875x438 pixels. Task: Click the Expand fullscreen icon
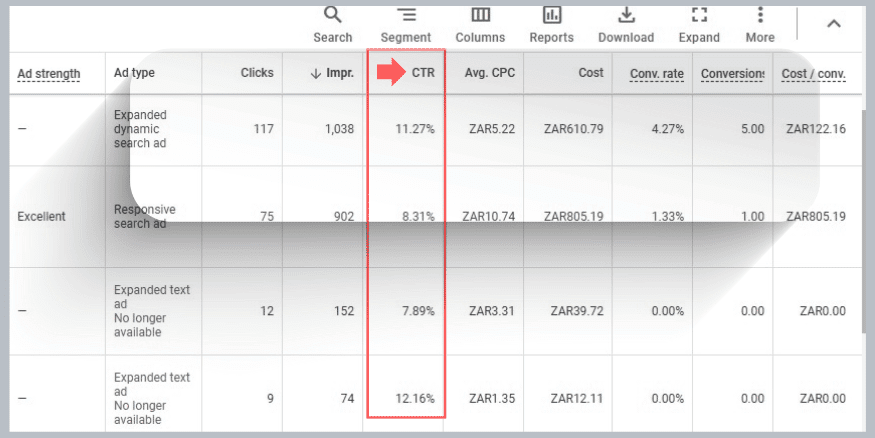point(699,15)
